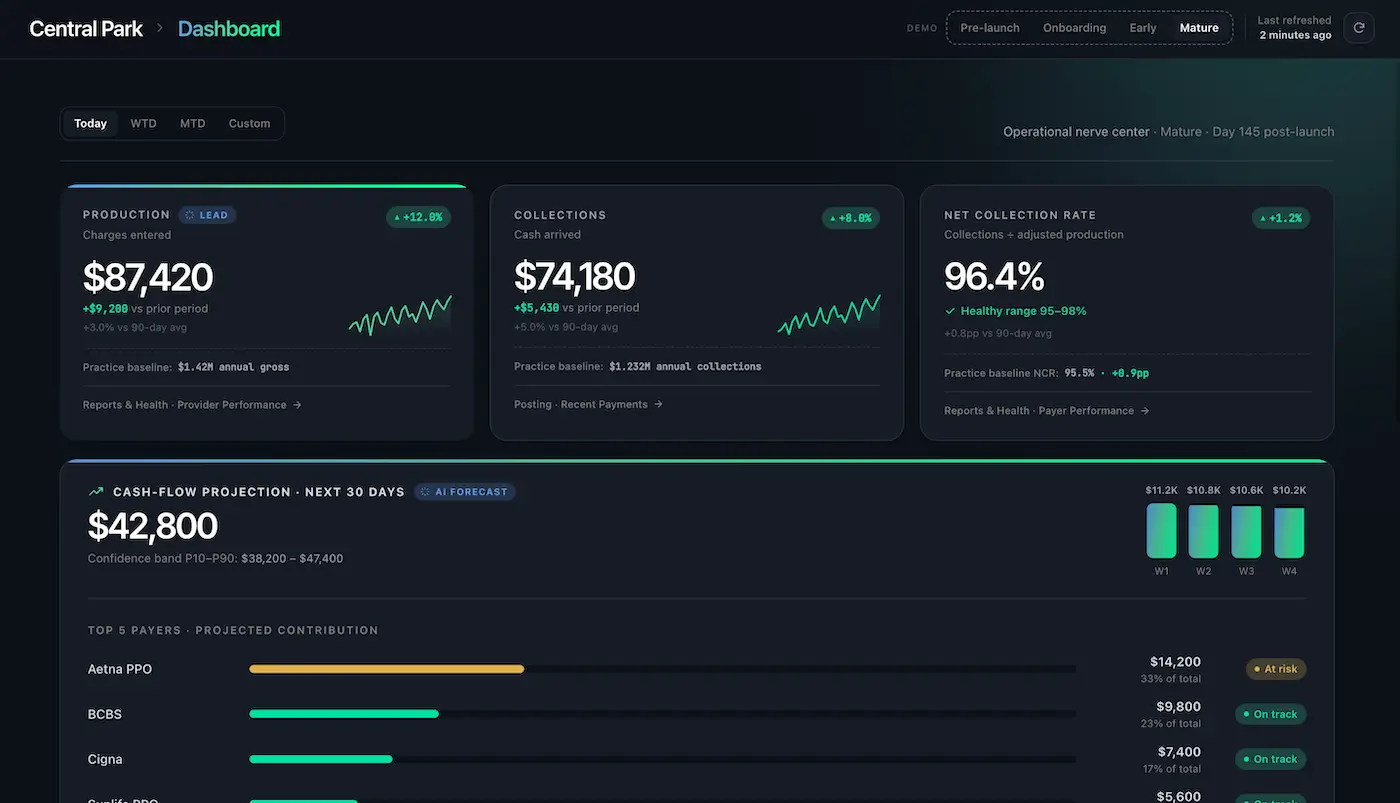Click the LEAD badge on Production
This screenshot has height=803, width=1400.
[207, 215]
